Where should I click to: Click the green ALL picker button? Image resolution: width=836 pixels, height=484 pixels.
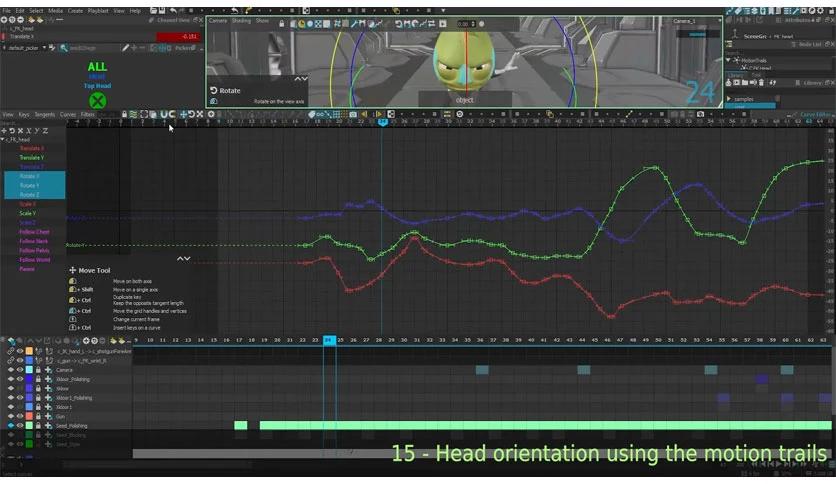97,67
